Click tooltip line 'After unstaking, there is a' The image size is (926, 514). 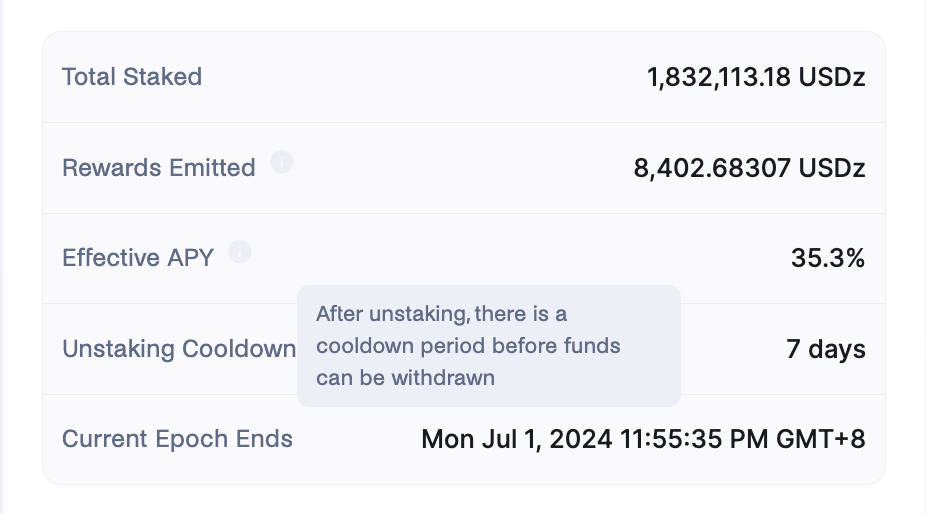coord(442,314)
